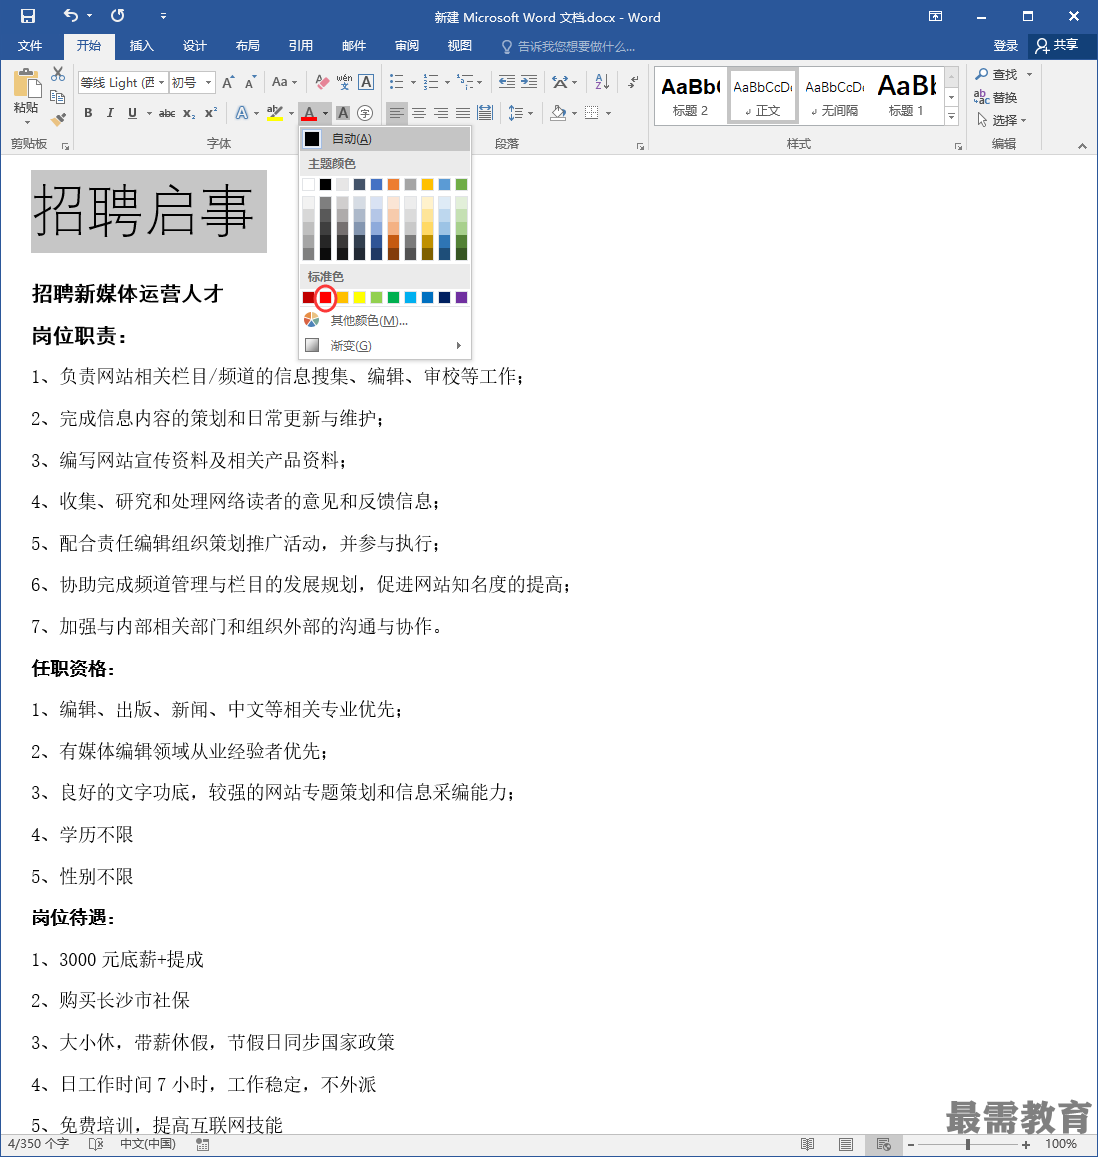
Task: Click the spelling check status bar icon
Action: pyautogui.click(x=96, y=1144)
